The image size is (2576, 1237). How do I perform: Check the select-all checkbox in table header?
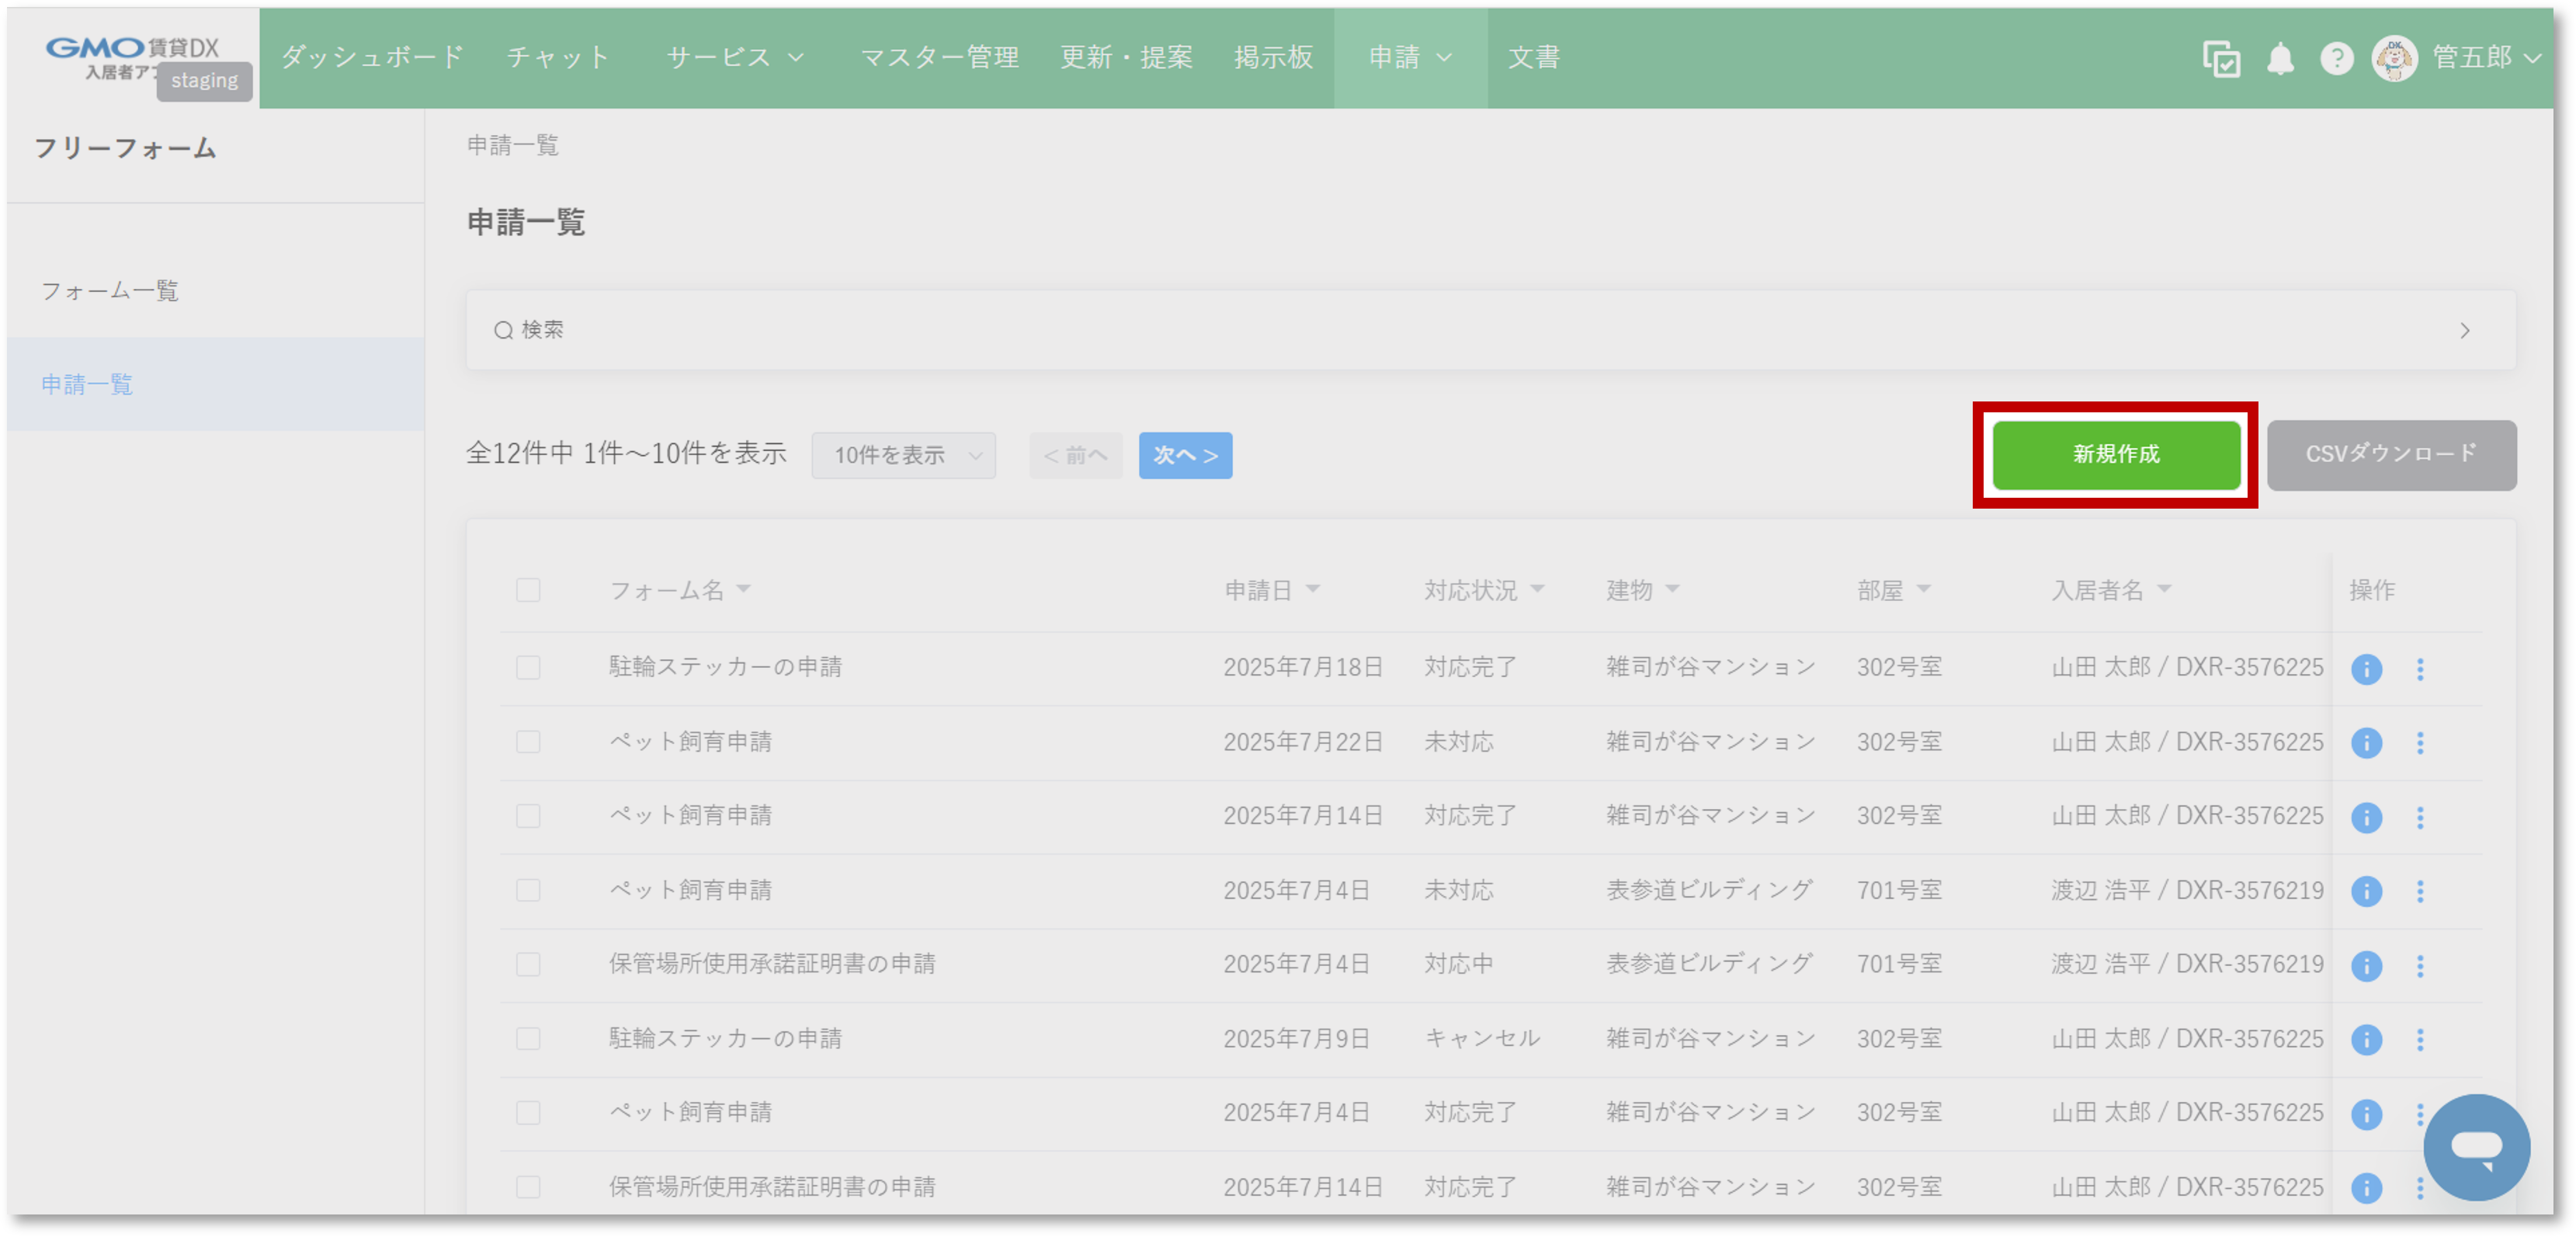point(528,590)
